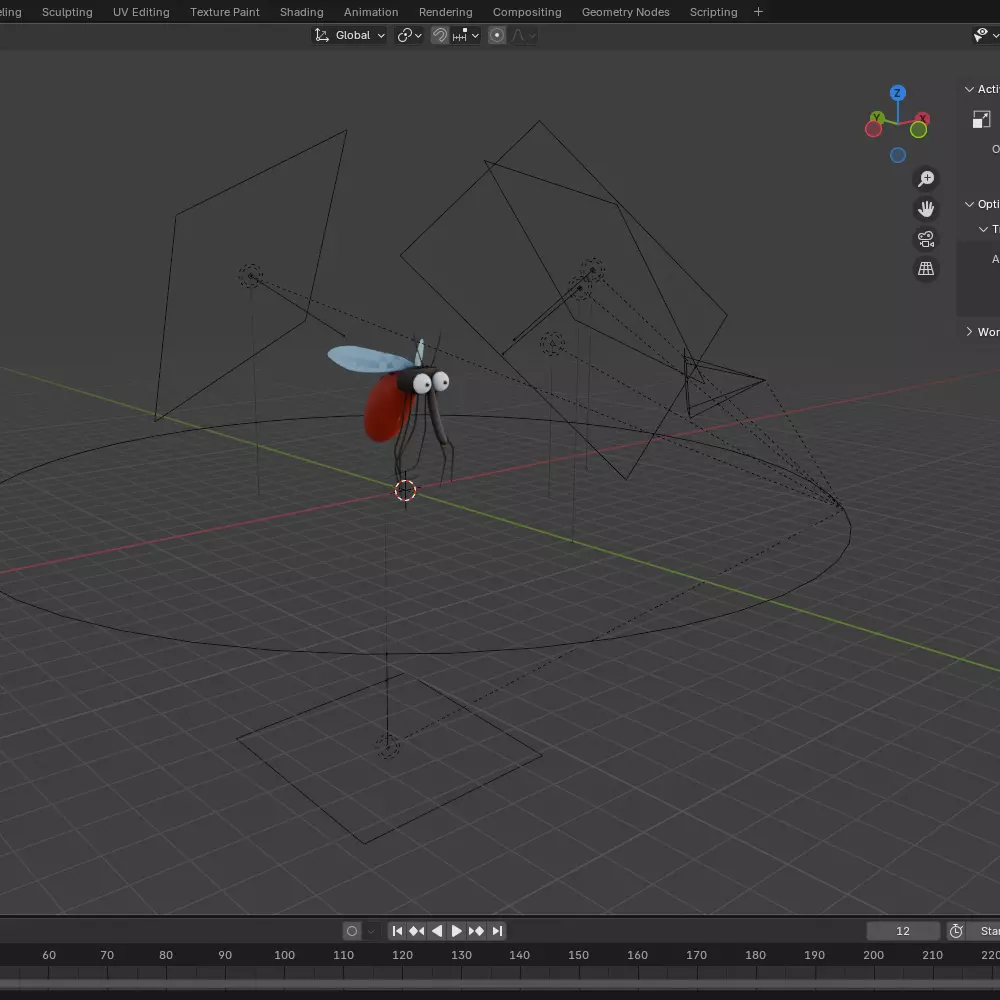Collapse the Active Tool panel section
This screenshot has height=1000, width=1000.
[x=969, y=89]
